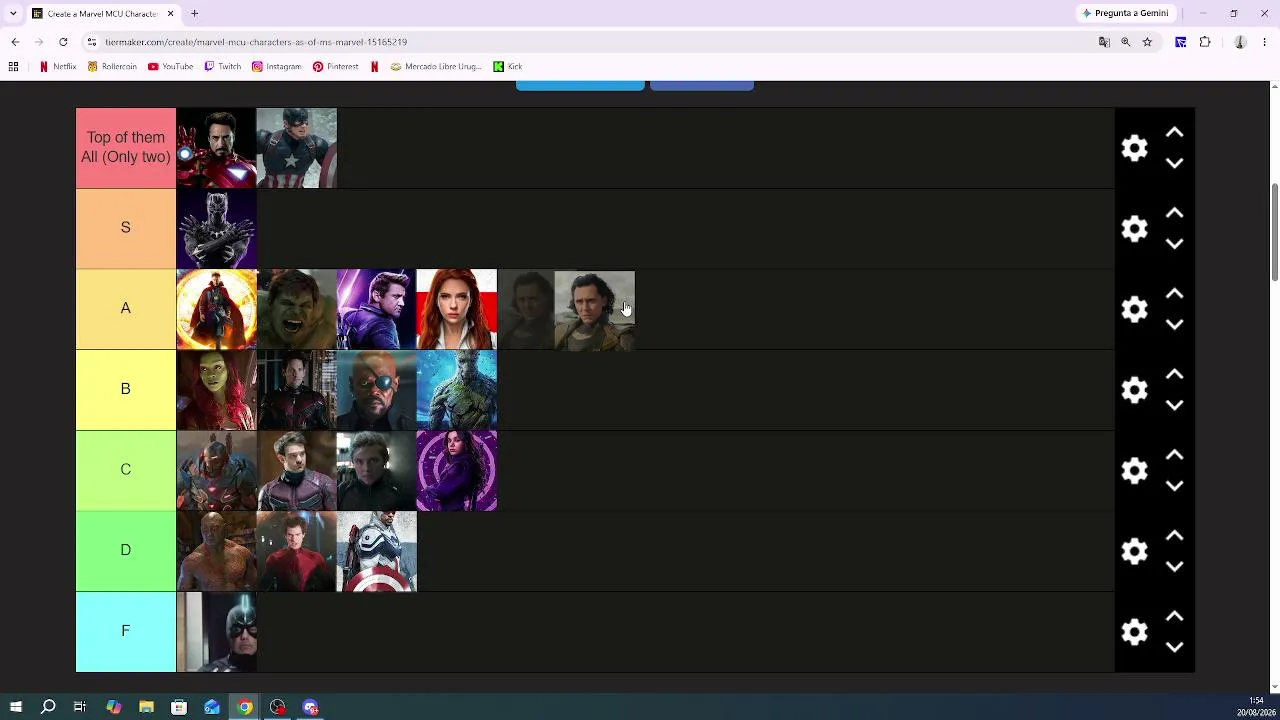Go back to the previous page
Viewport: 1280px width, 720px height.
click(x=15, y=42)
